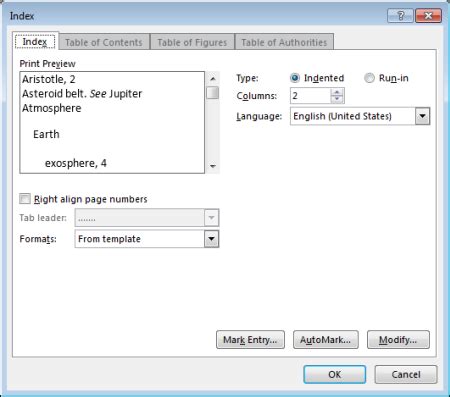Screen dimensions: 450x397
Task: Increase Columns with spinner up arrow
Action: [x=337, y=92]
